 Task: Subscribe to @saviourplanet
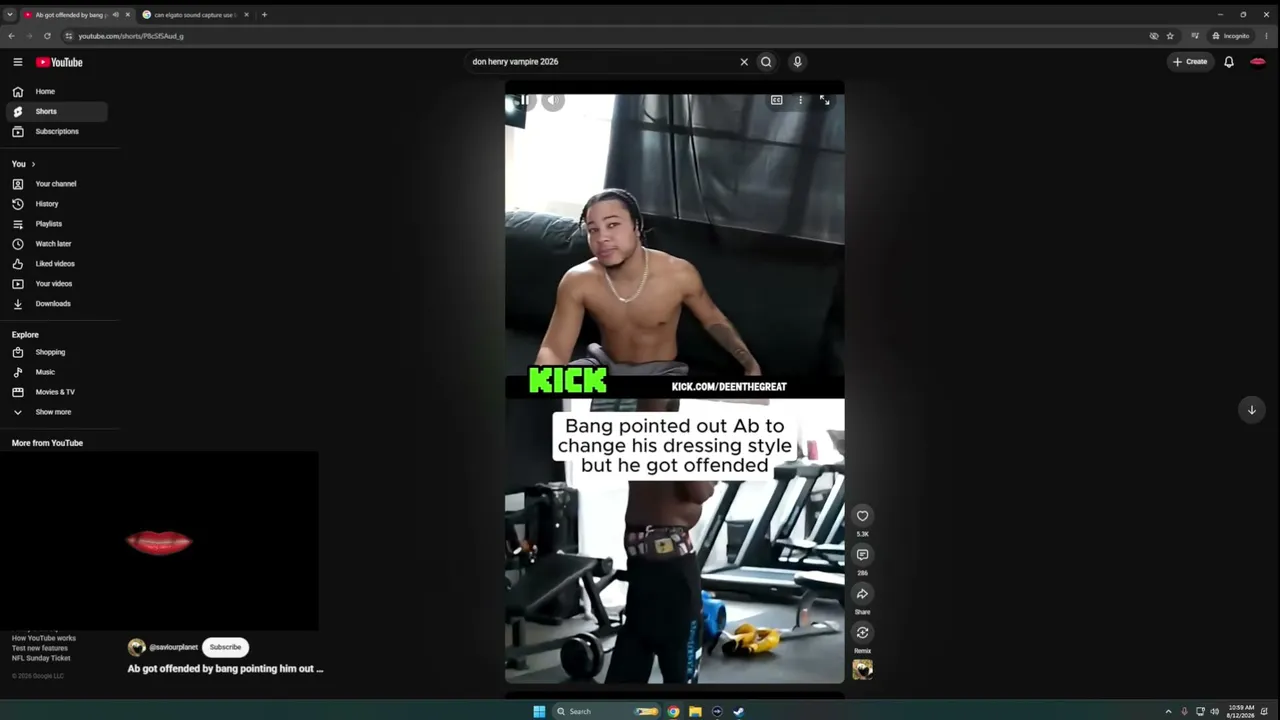coord(225,647)
